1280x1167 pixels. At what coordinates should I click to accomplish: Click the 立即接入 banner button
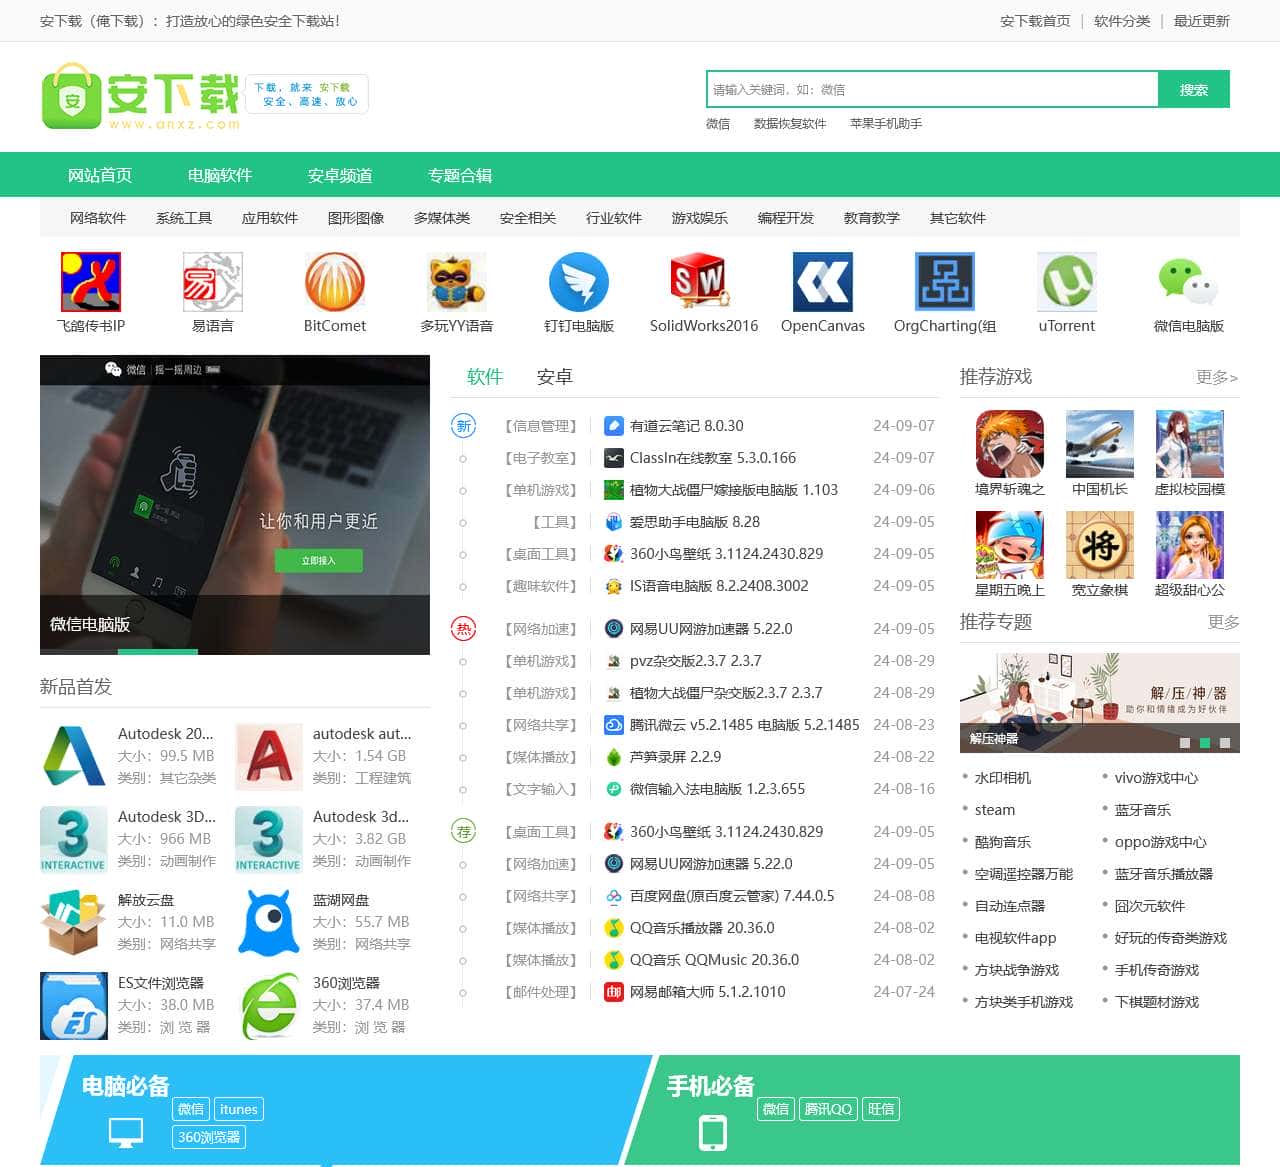tap(319, 561)
